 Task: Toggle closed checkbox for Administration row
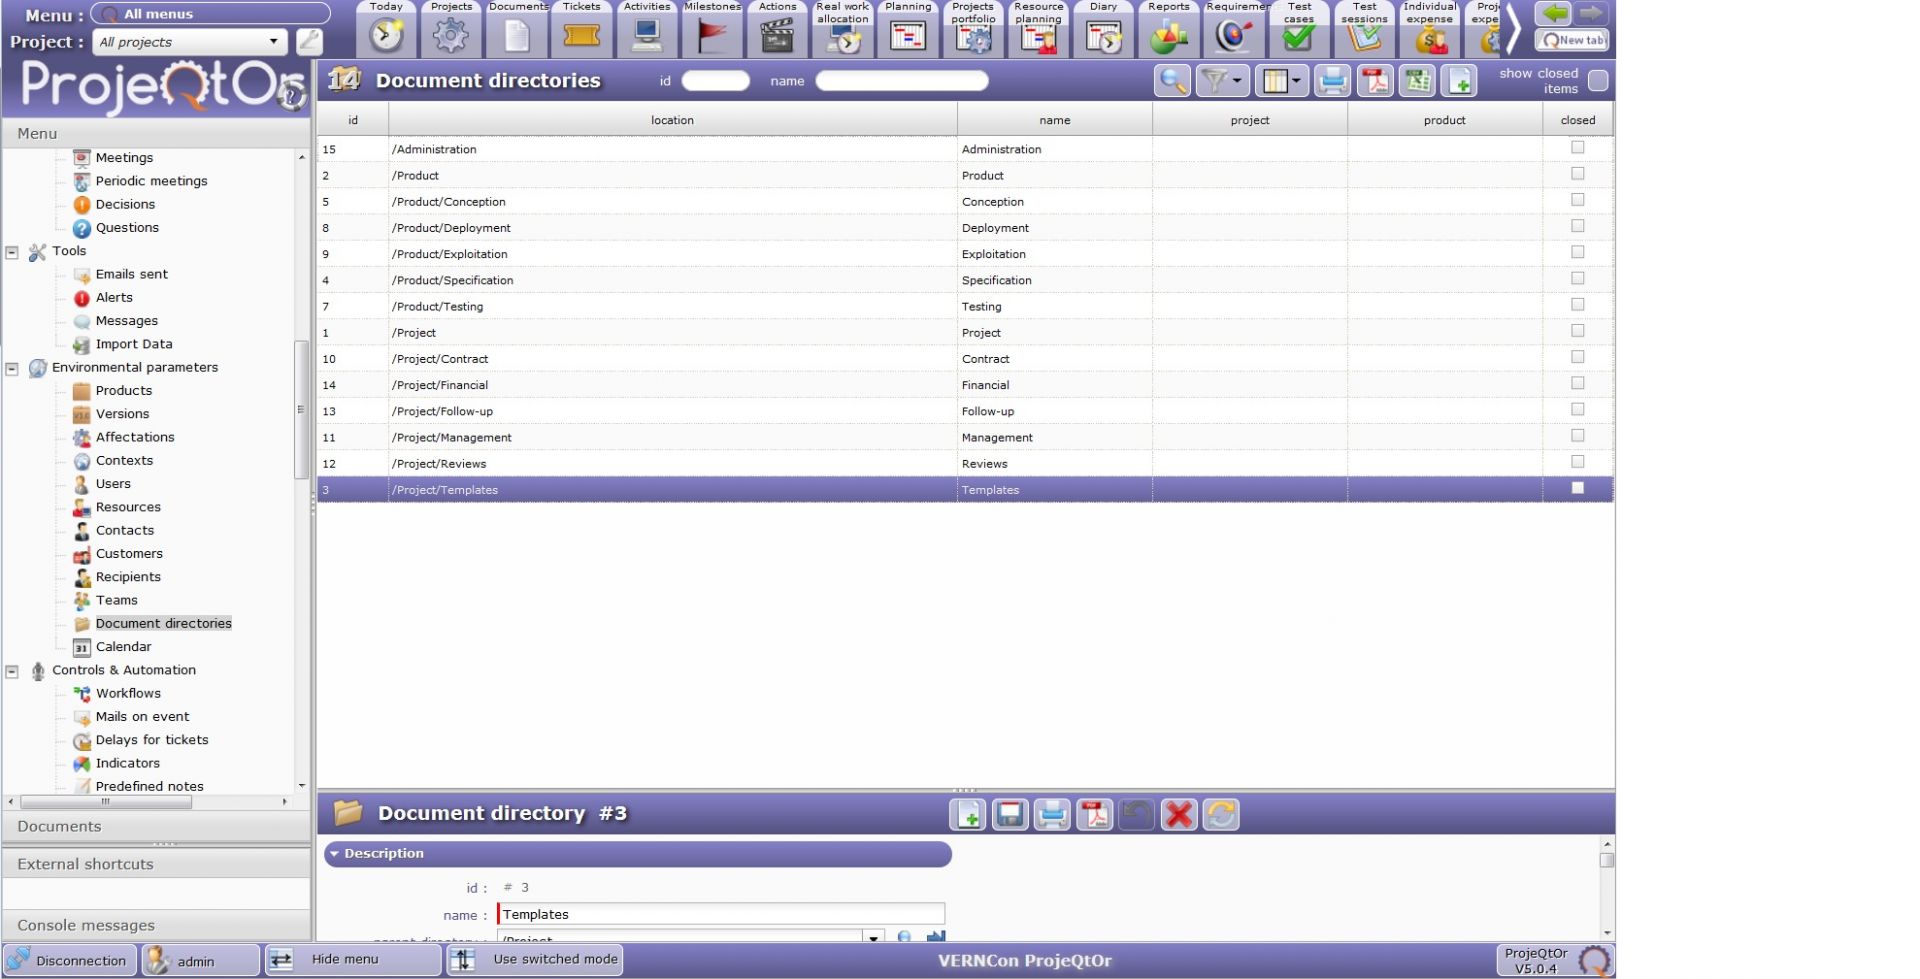coord(1577,148)
